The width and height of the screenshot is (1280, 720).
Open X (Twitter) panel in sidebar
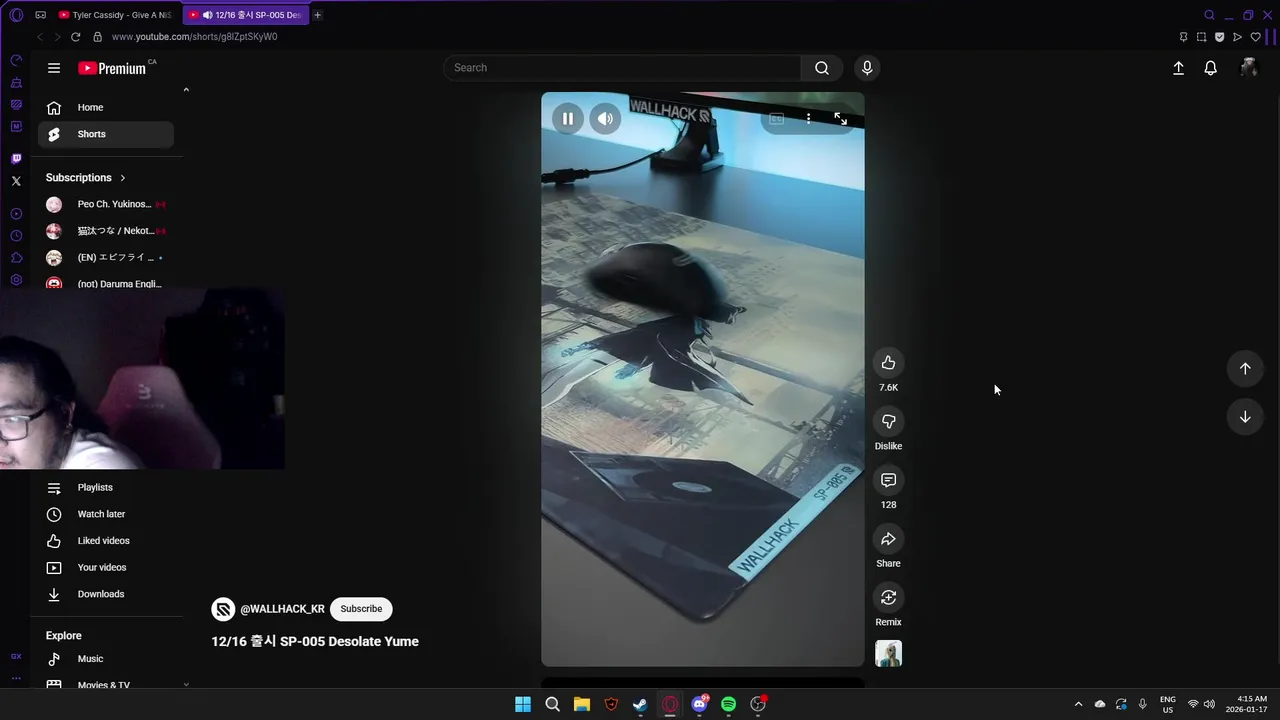coord(16,181)
